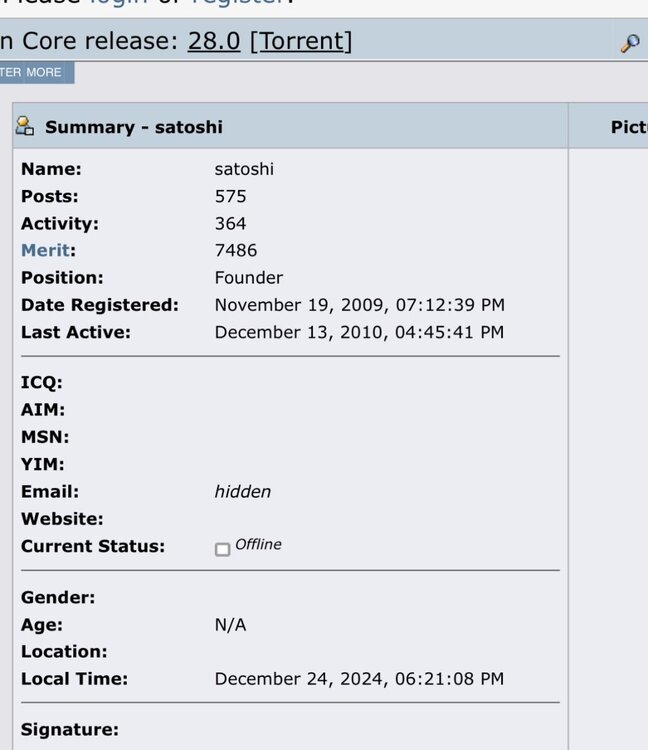648x750 pixels.
Task: Click the date 'November 19, 2009, 07:12:39 PM'
Action: pos(360,305)
